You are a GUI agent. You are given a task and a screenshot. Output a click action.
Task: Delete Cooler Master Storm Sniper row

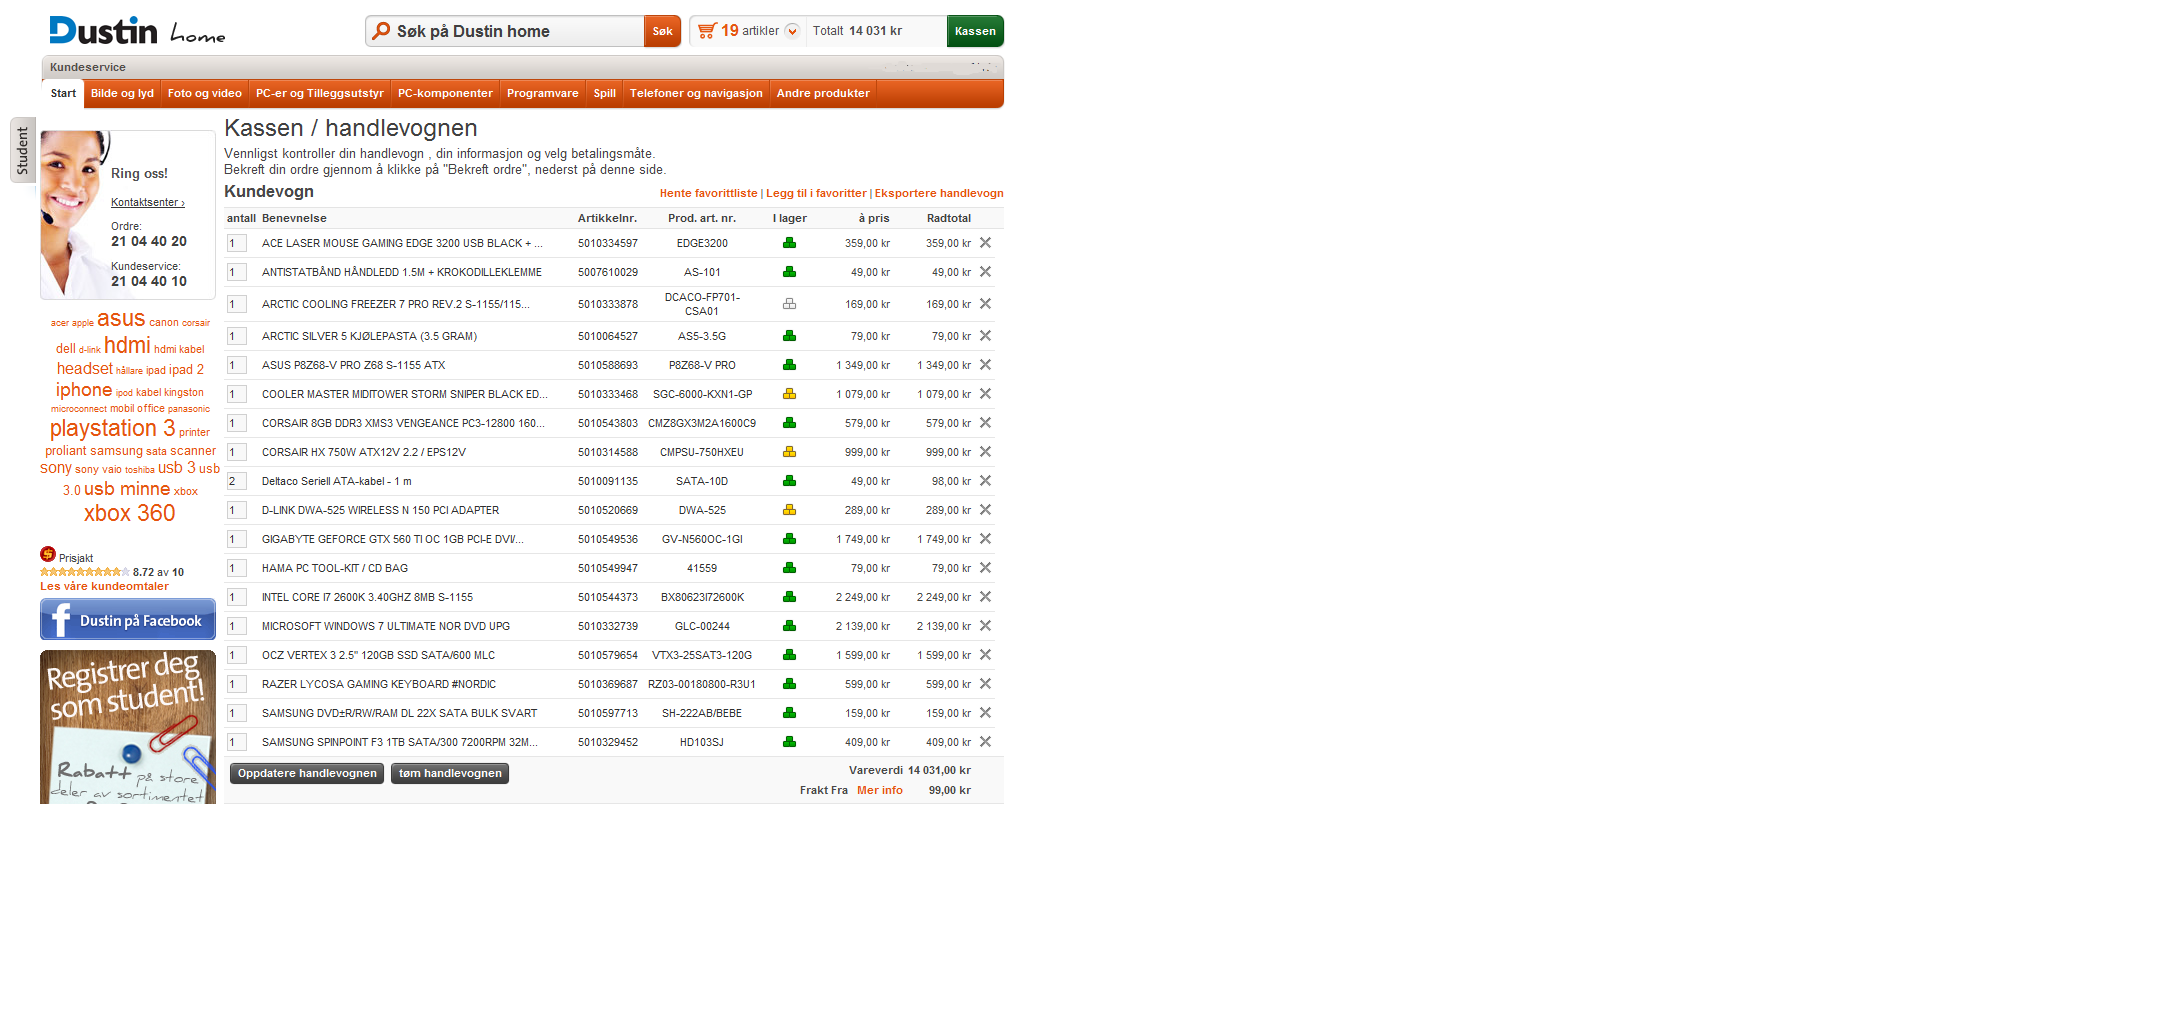pos(985,394)
